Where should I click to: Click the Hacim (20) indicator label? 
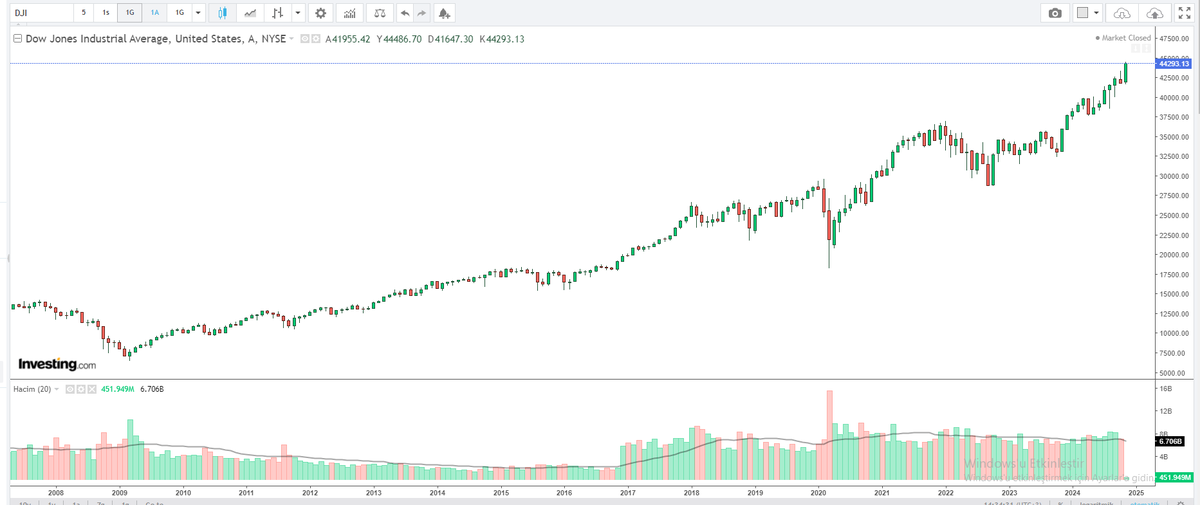(x=30, y=388)
